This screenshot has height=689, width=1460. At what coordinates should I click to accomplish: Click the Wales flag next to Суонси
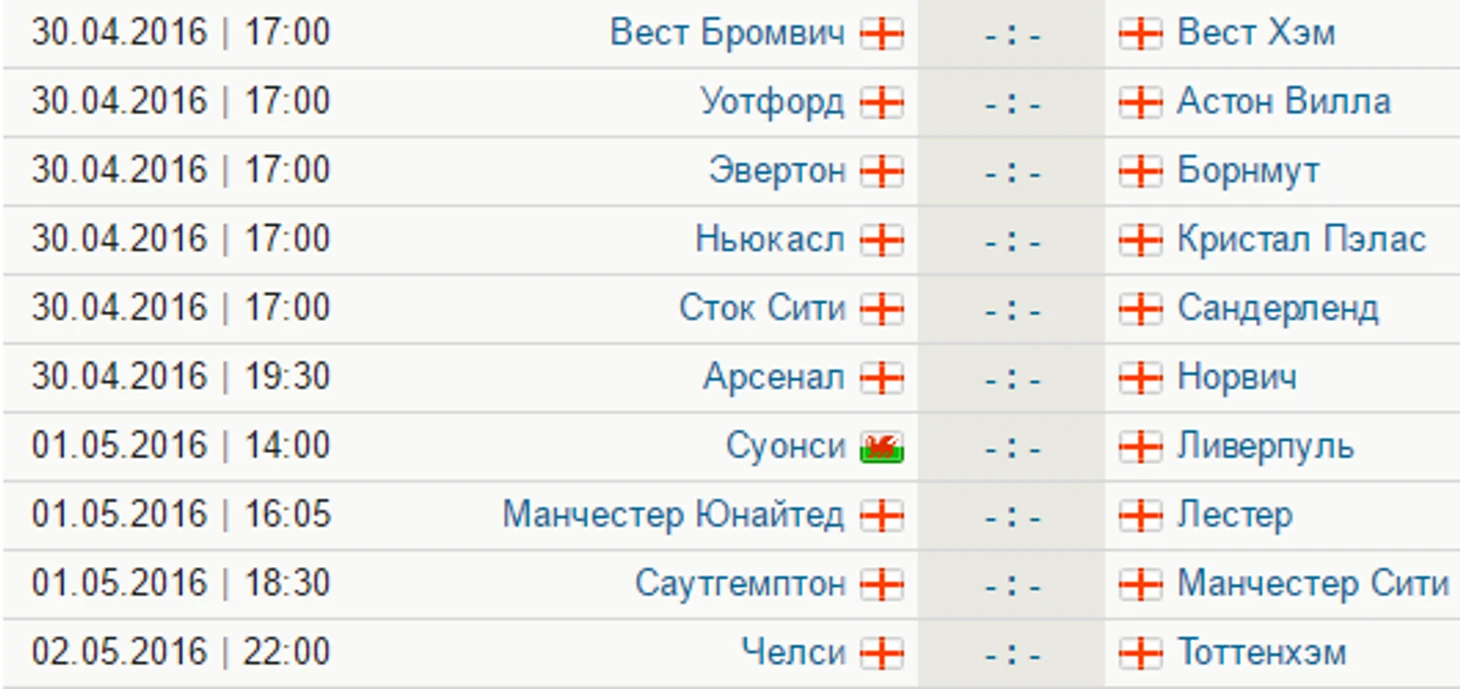tap(882, 447)
